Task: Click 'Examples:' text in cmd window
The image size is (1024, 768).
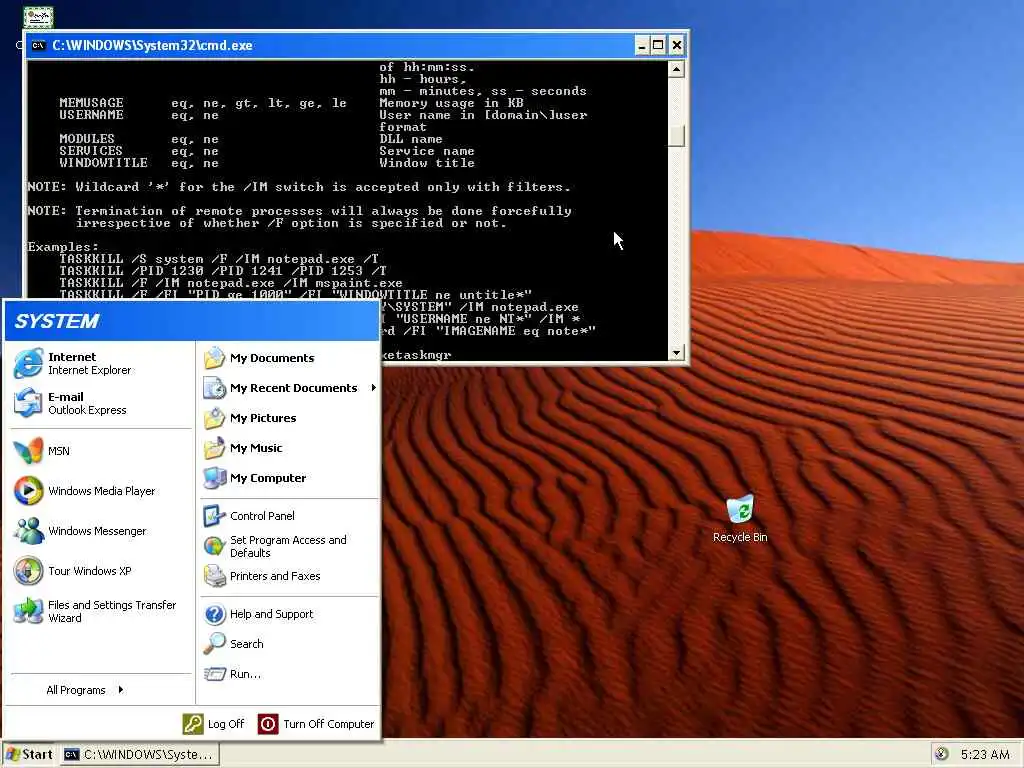Action: (63, 247)
